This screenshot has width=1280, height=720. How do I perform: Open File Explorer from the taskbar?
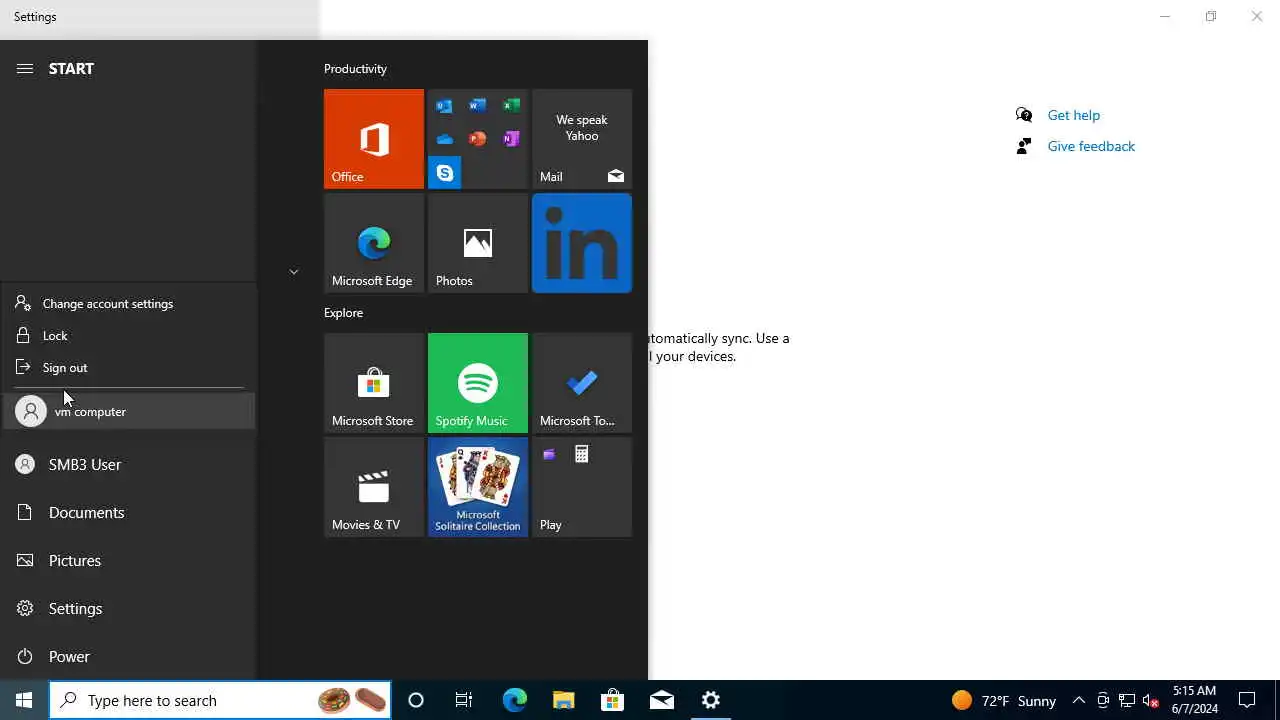564,700
